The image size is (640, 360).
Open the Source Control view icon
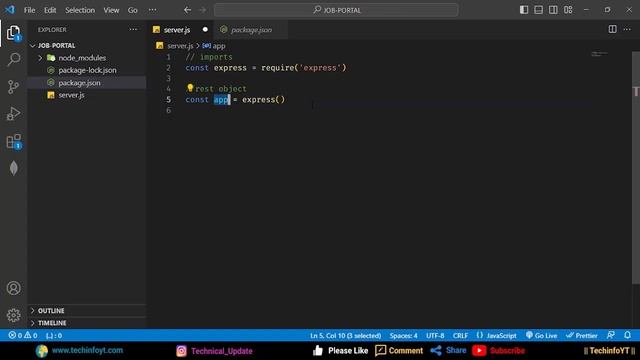(x=13, y=87)
